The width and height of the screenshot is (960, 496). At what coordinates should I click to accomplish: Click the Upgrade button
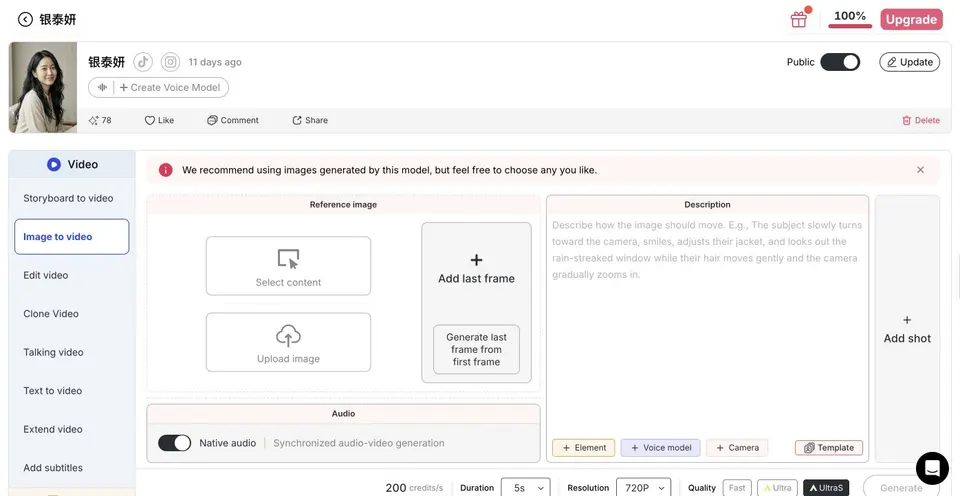(x=911, y=20)
